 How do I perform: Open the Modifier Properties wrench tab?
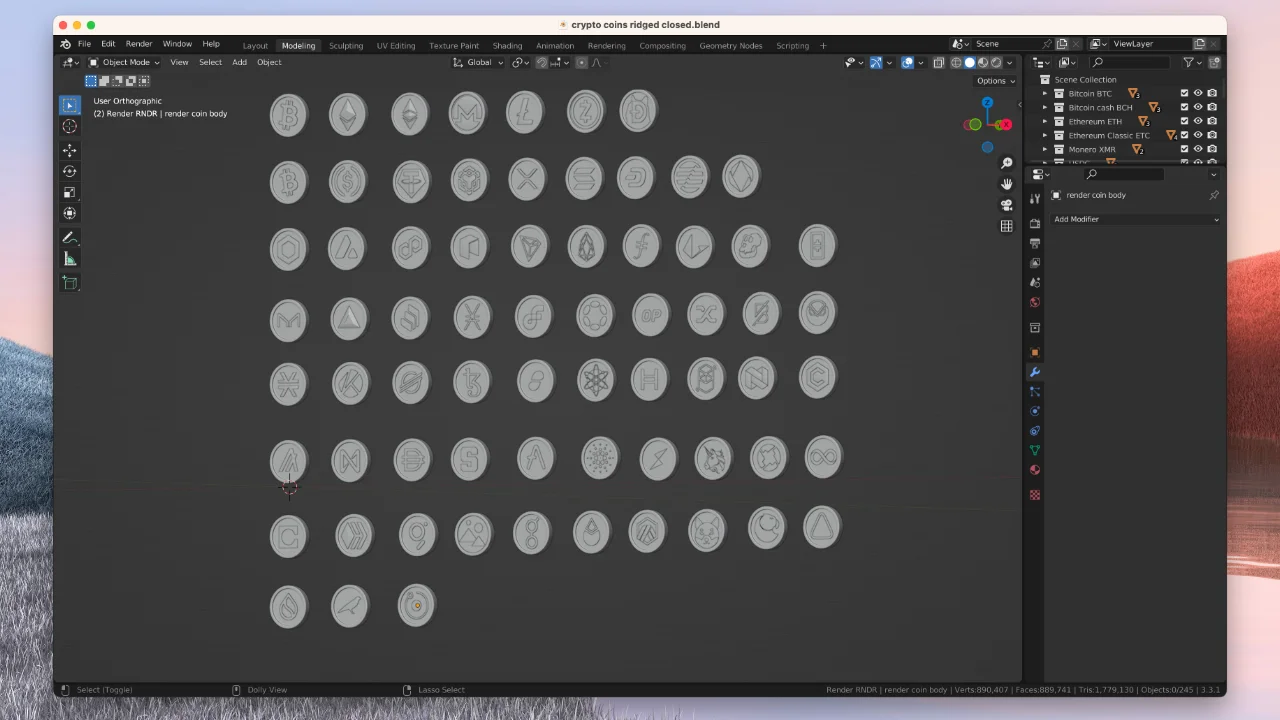click(x=1035, y=372)
